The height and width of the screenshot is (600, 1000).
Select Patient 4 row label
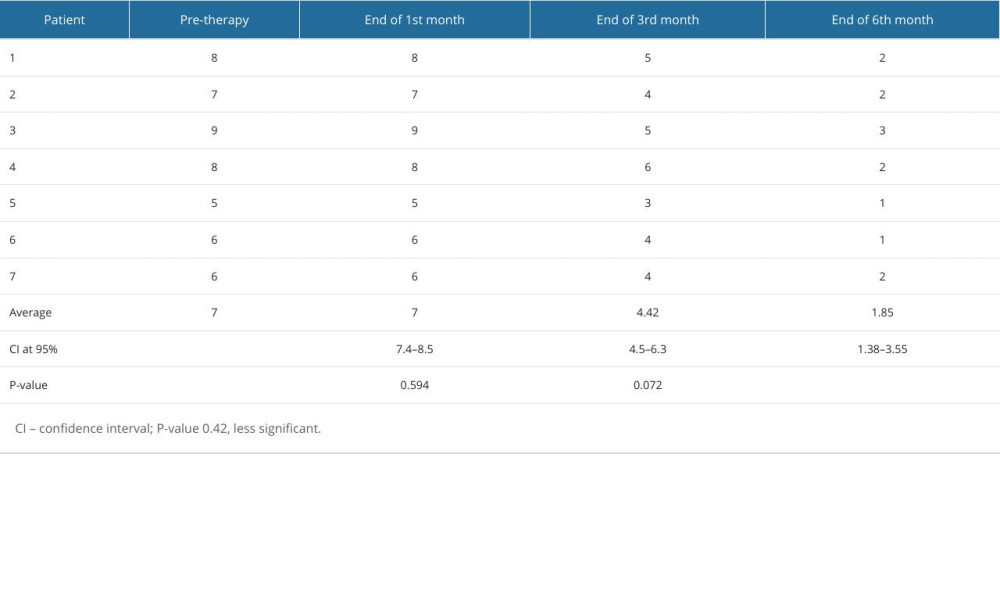click(12, 167)
